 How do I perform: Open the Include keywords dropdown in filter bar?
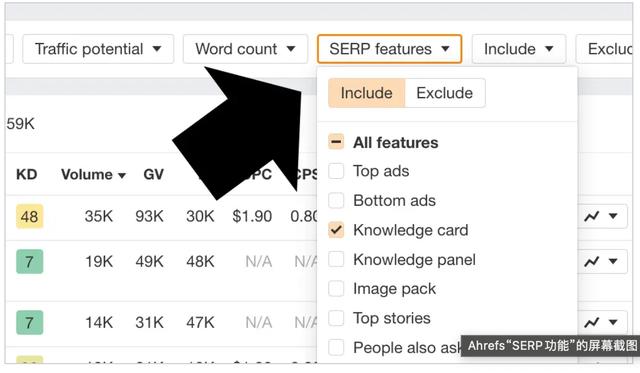tap(519, 49)
